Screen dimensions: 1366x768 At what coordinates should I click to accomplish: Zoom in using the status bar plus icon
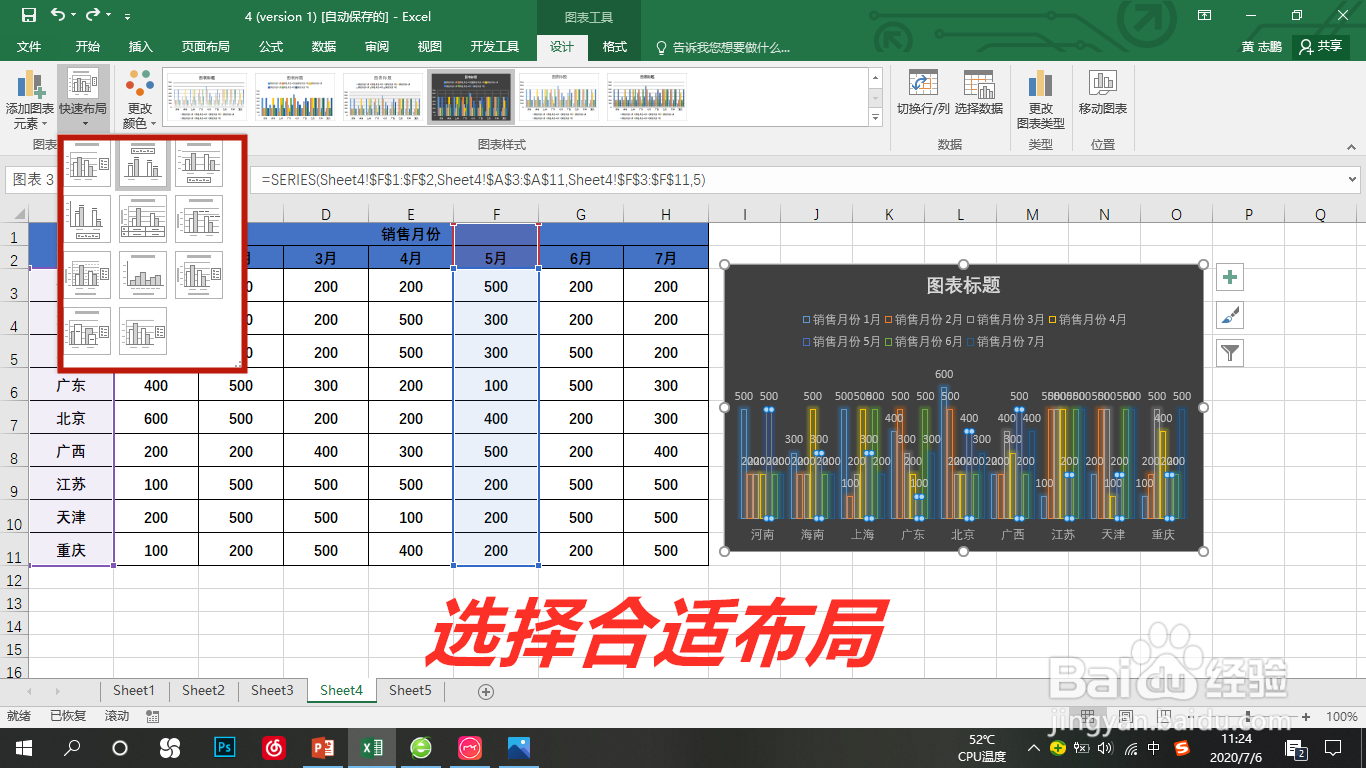[x=1306, y=717]
